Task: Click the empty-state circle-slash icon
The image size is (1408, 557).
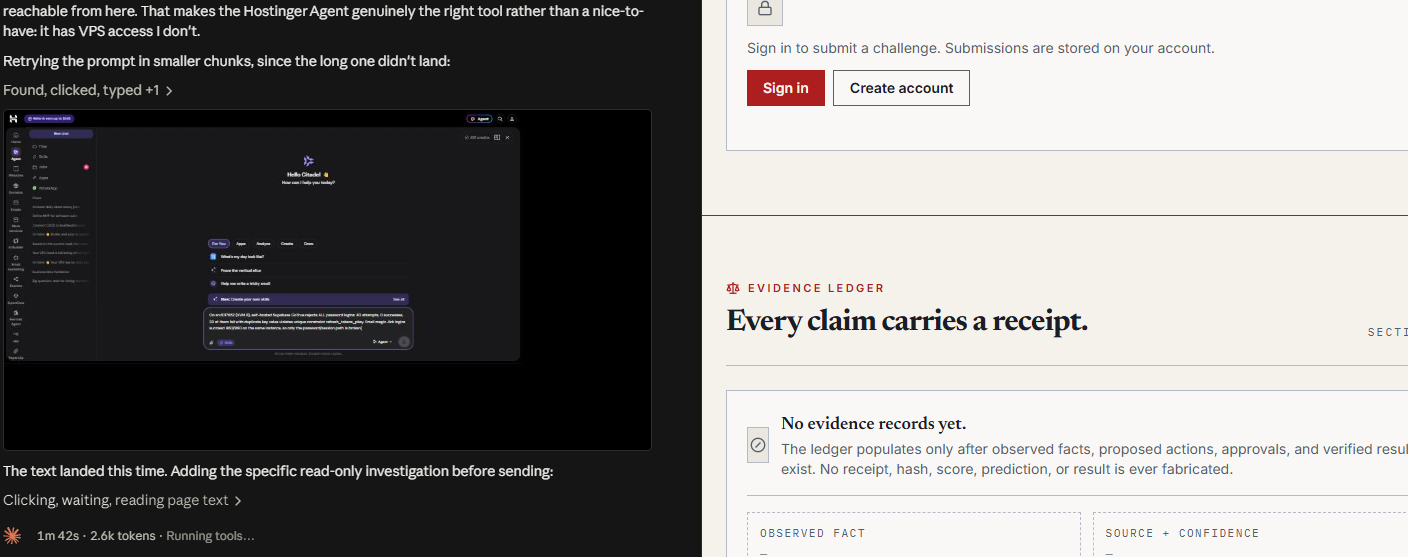Action: (x=758, y=445)
